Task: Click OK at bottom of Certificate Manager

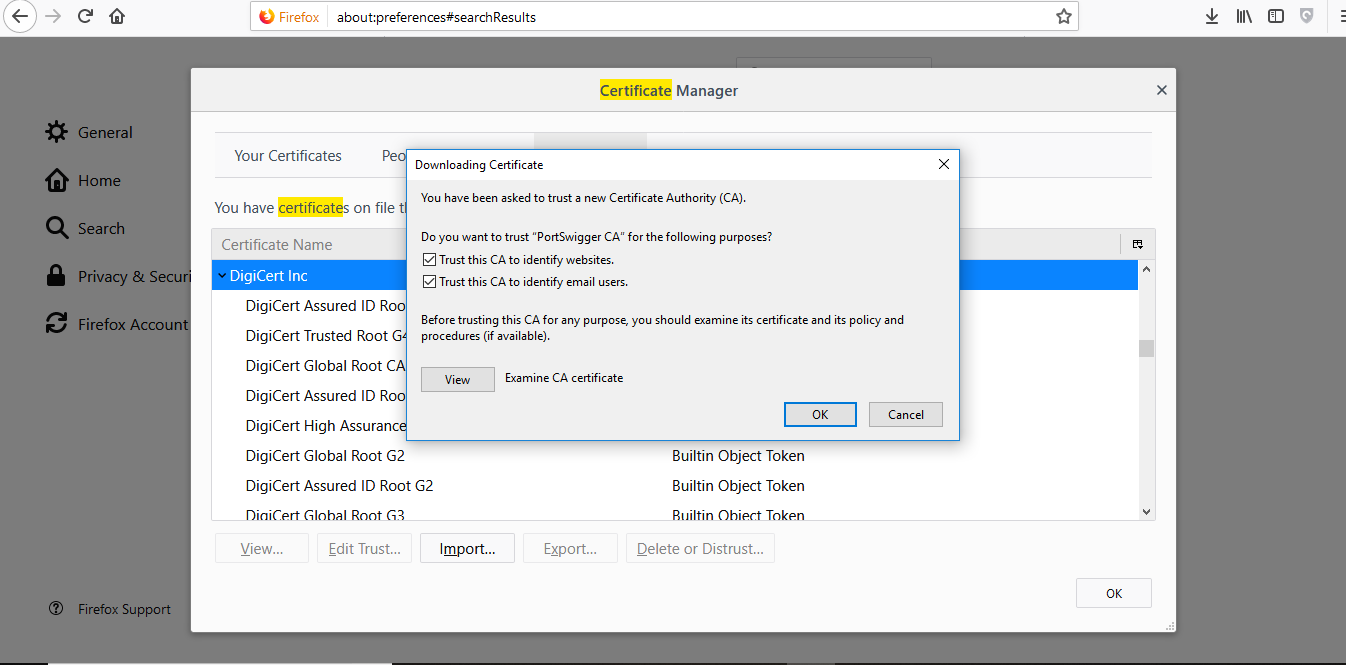Action: point(1114,593)
